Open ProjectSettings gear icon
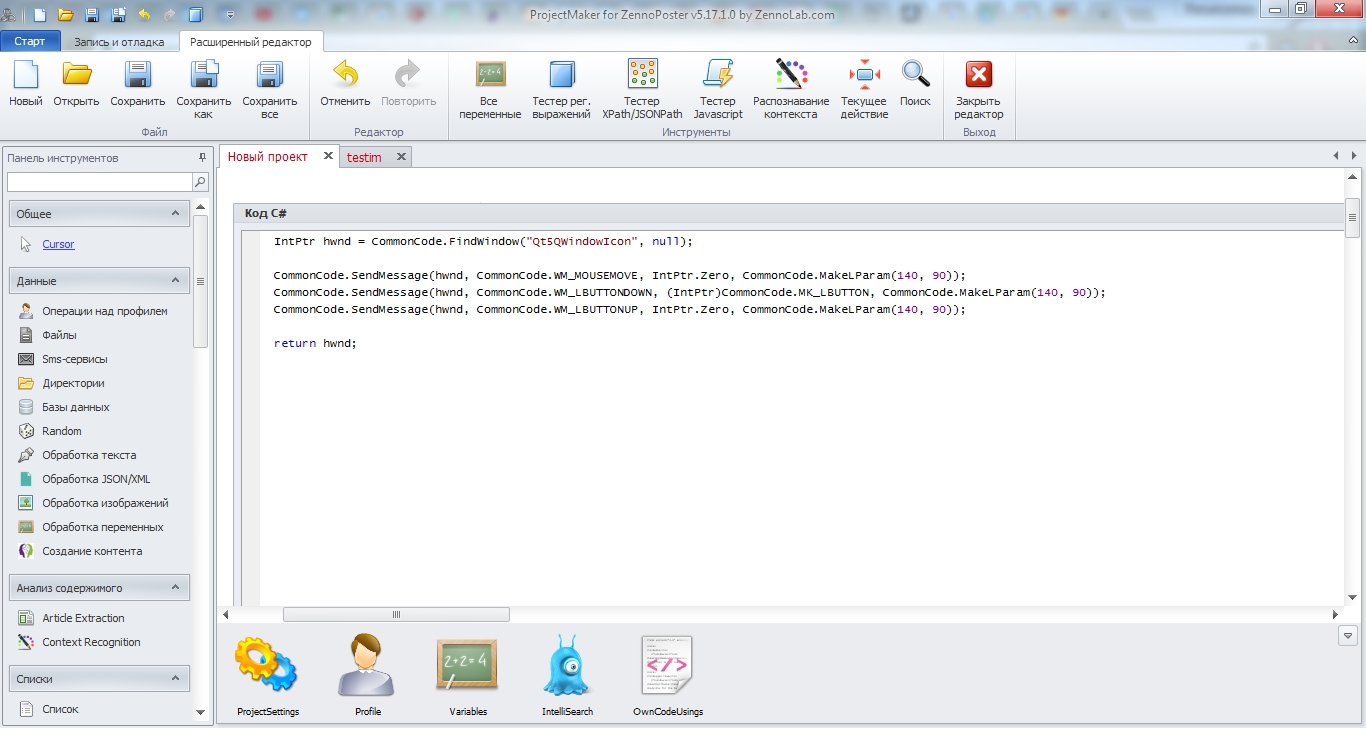1366x736 pixels. click(267, 677)
